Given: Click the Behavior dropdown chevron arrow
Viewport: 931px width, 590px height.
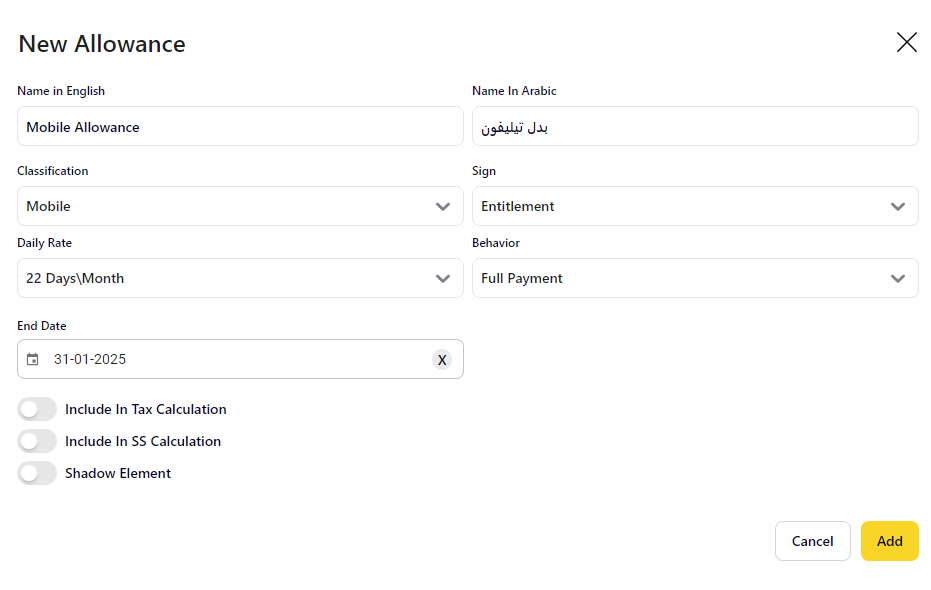Looking at the screenshot, I should pos(898,278).
